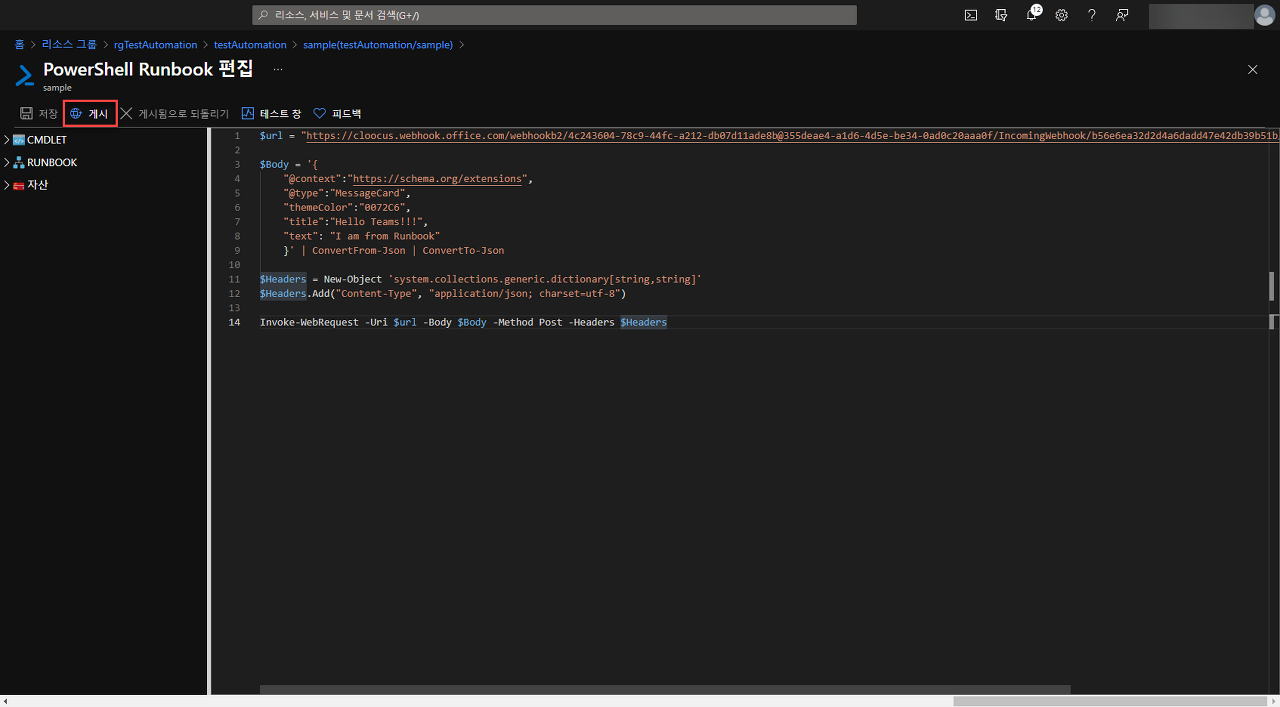Click line number 14 in the gutter
Screen dimensions: 1280x707
[x=235, y=322]
